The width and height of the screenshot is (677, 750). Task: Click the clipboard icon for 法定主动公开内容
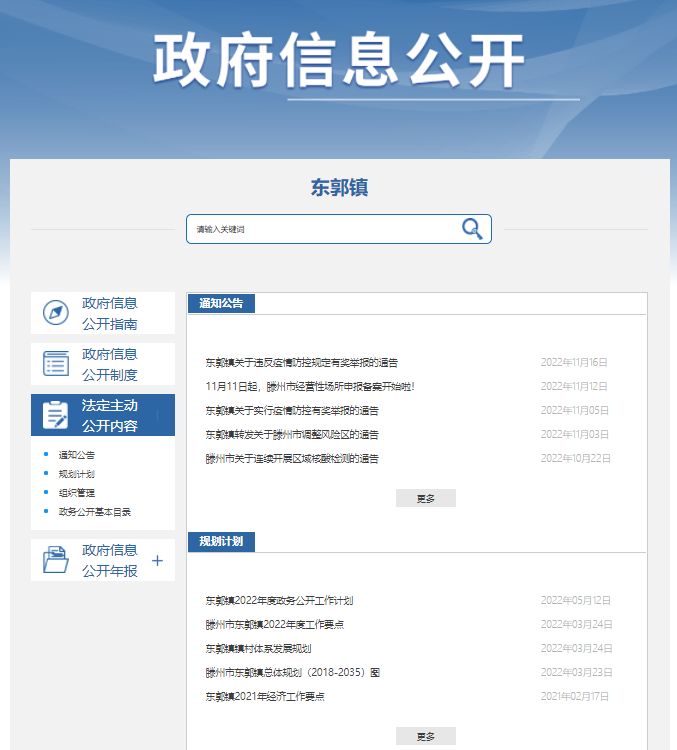(56, 414)
